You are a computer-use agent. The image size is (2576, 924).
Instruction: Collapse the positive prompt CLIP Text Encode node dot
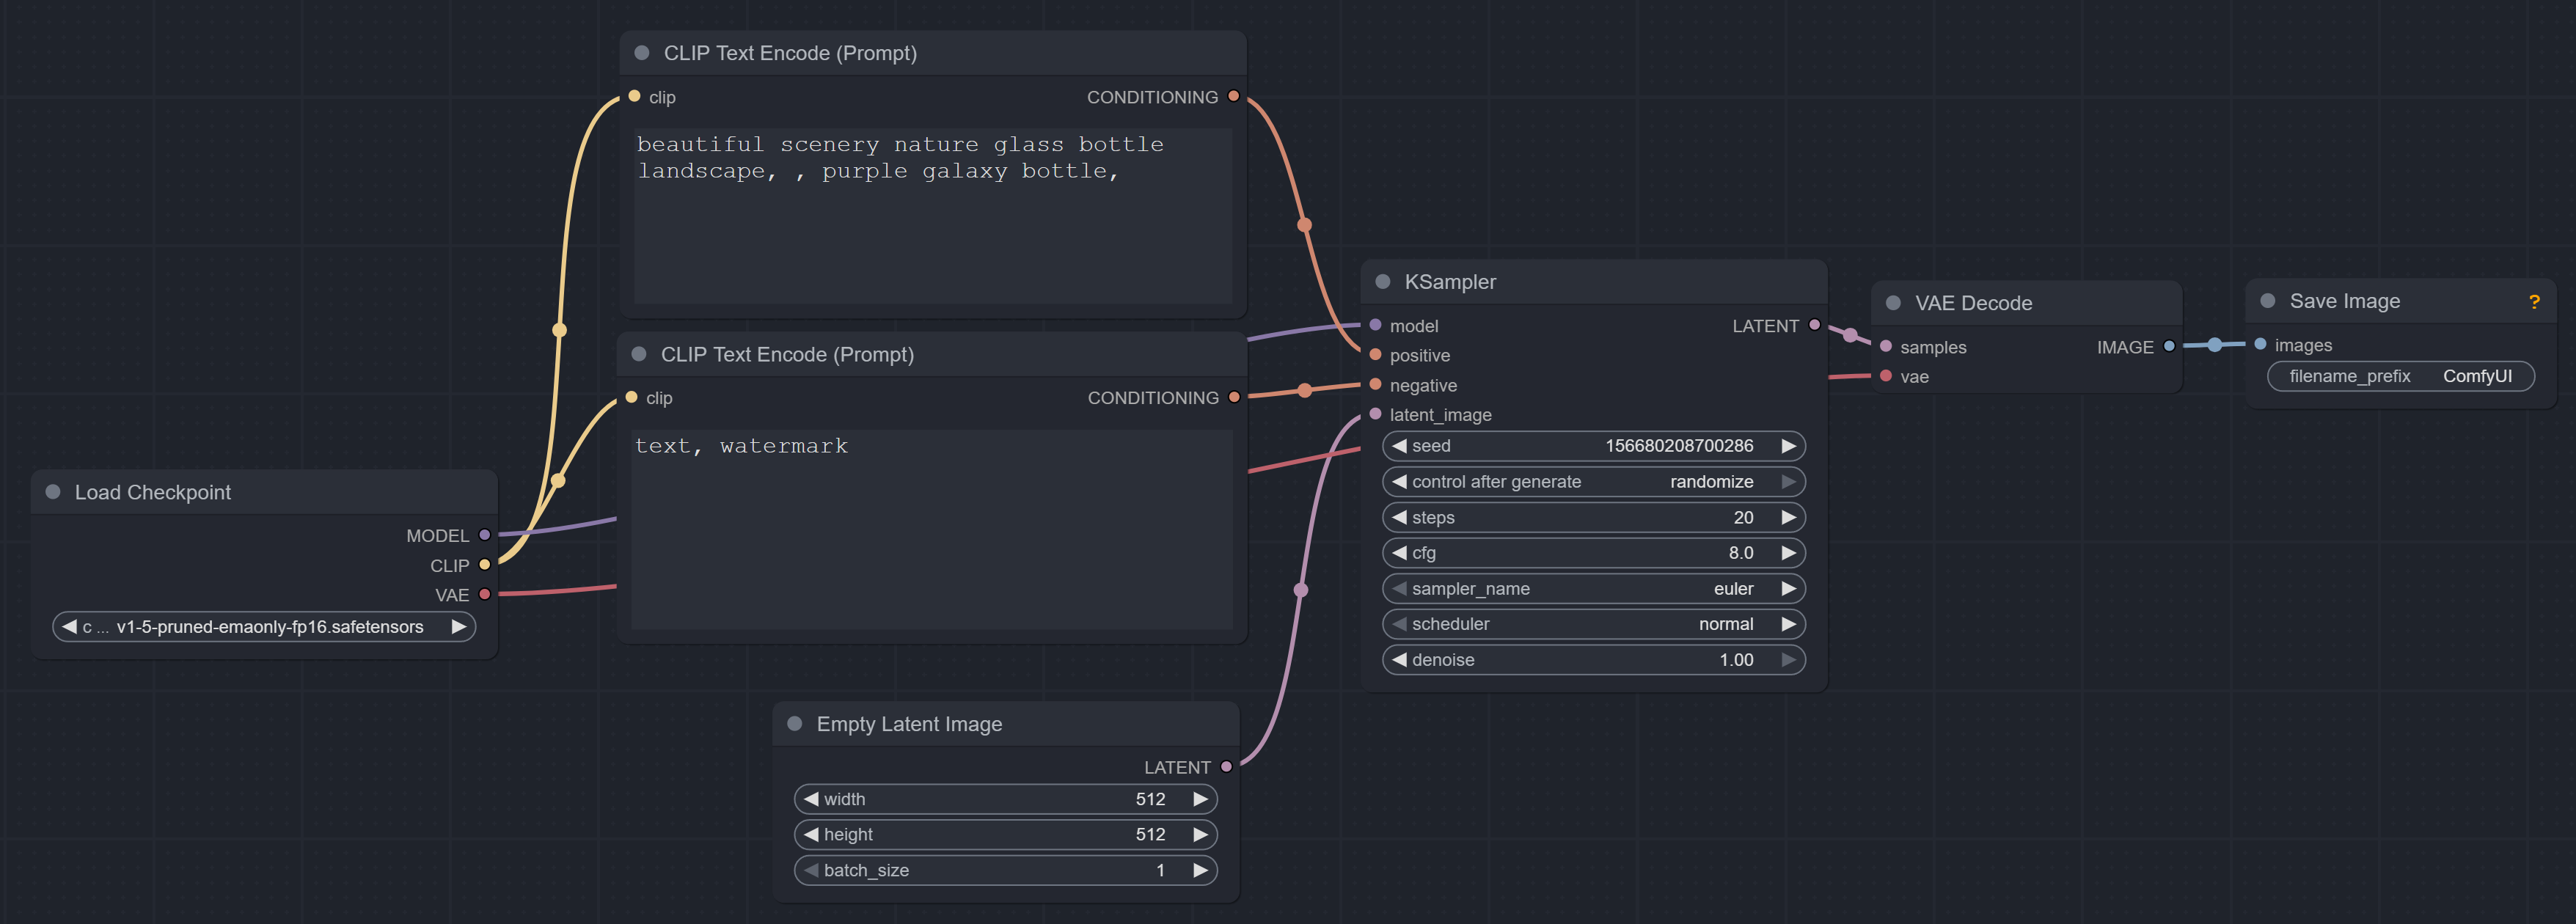coord(642,53)
